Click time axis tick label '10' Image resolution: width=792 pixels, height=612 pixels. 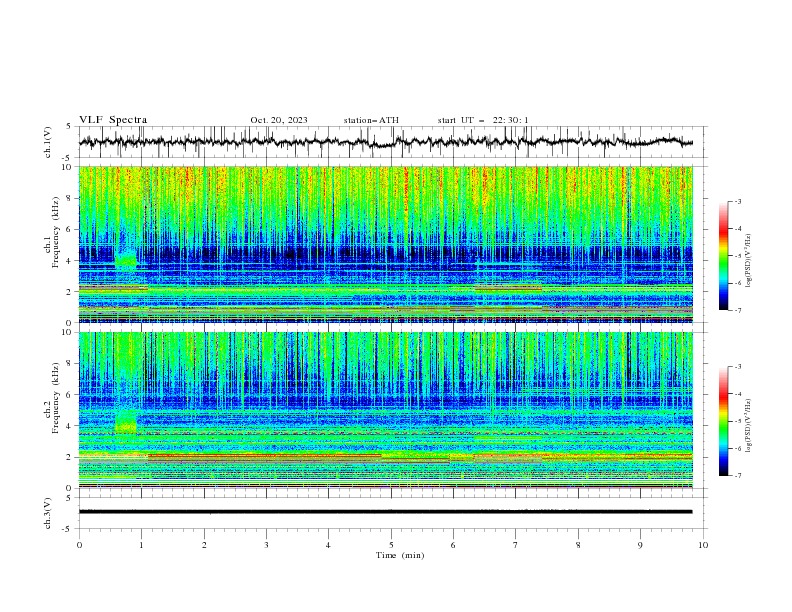703,545
